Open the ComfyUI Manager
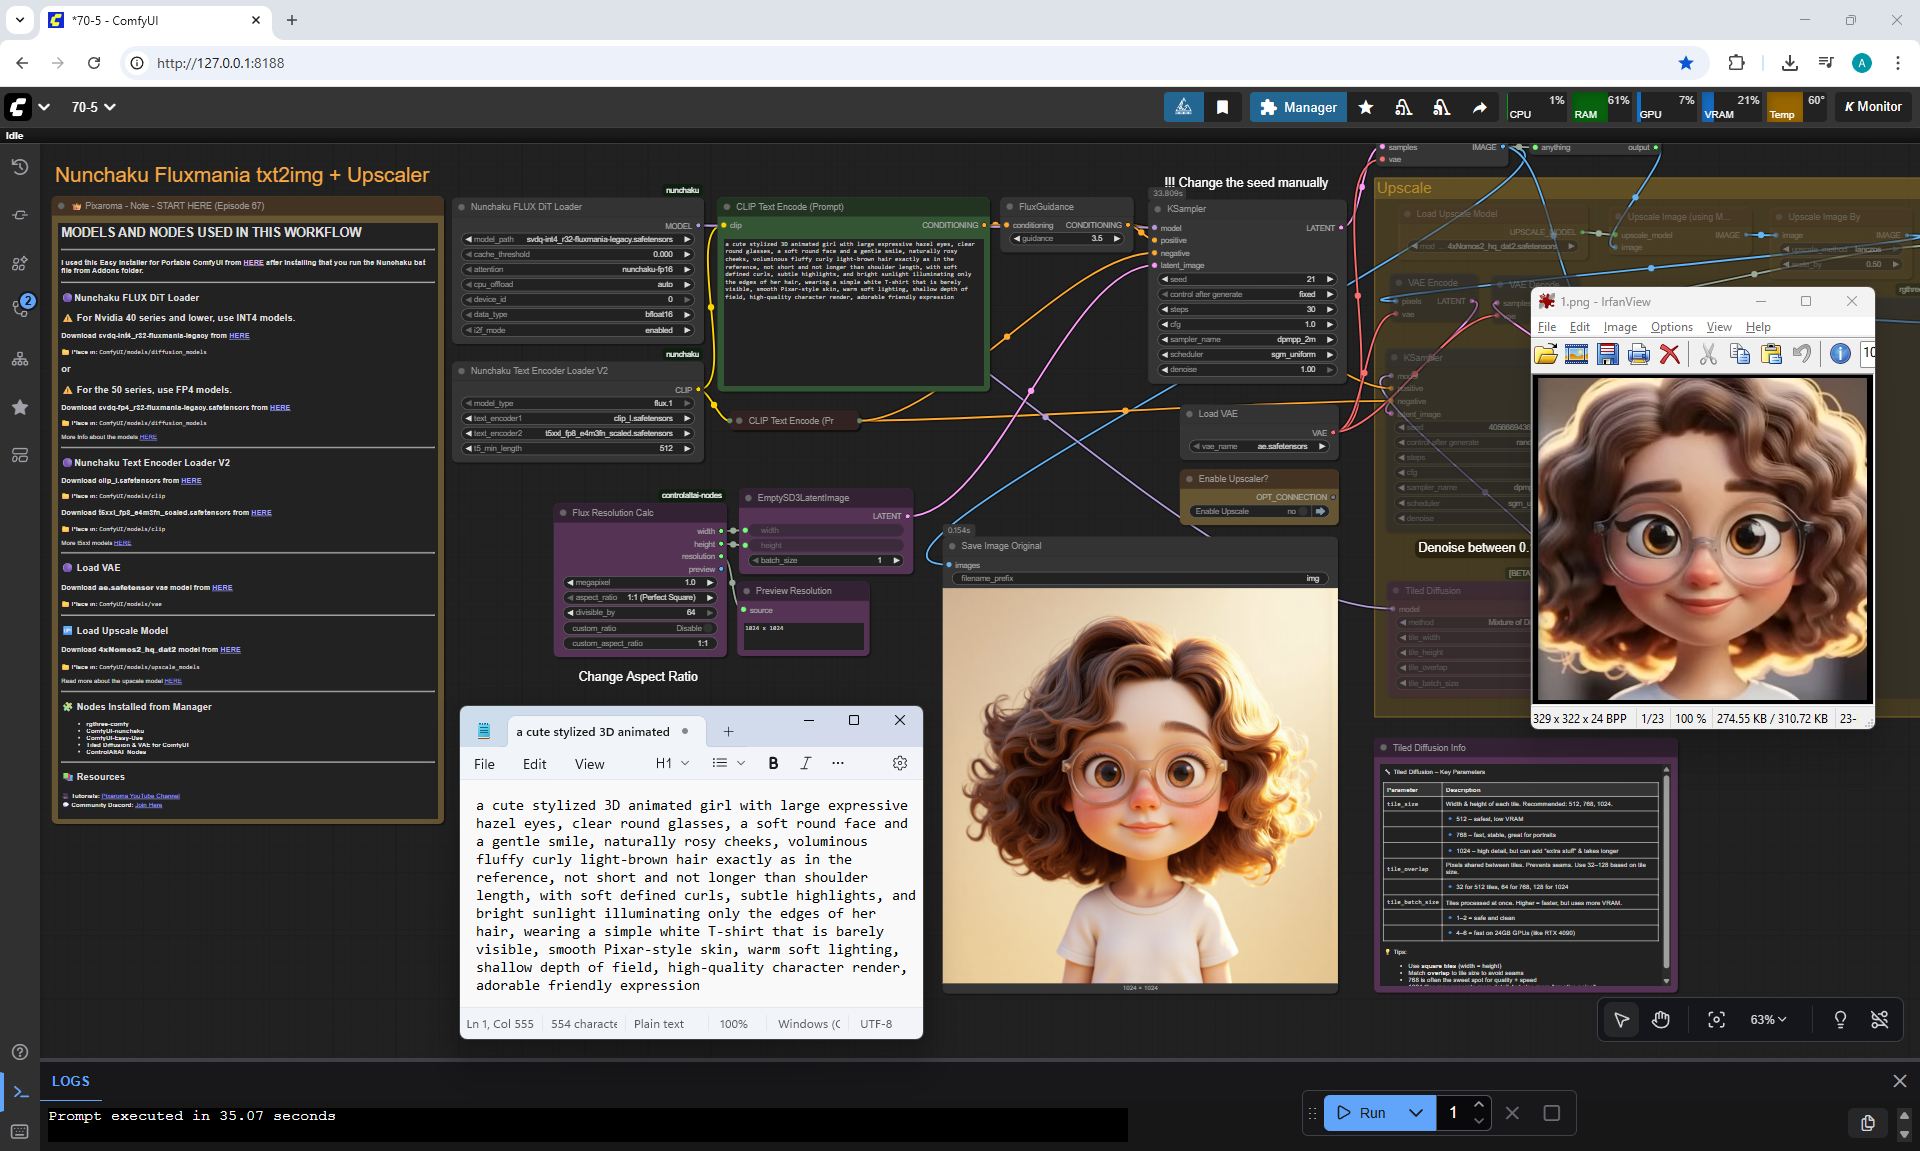 tap(1298, 107)
